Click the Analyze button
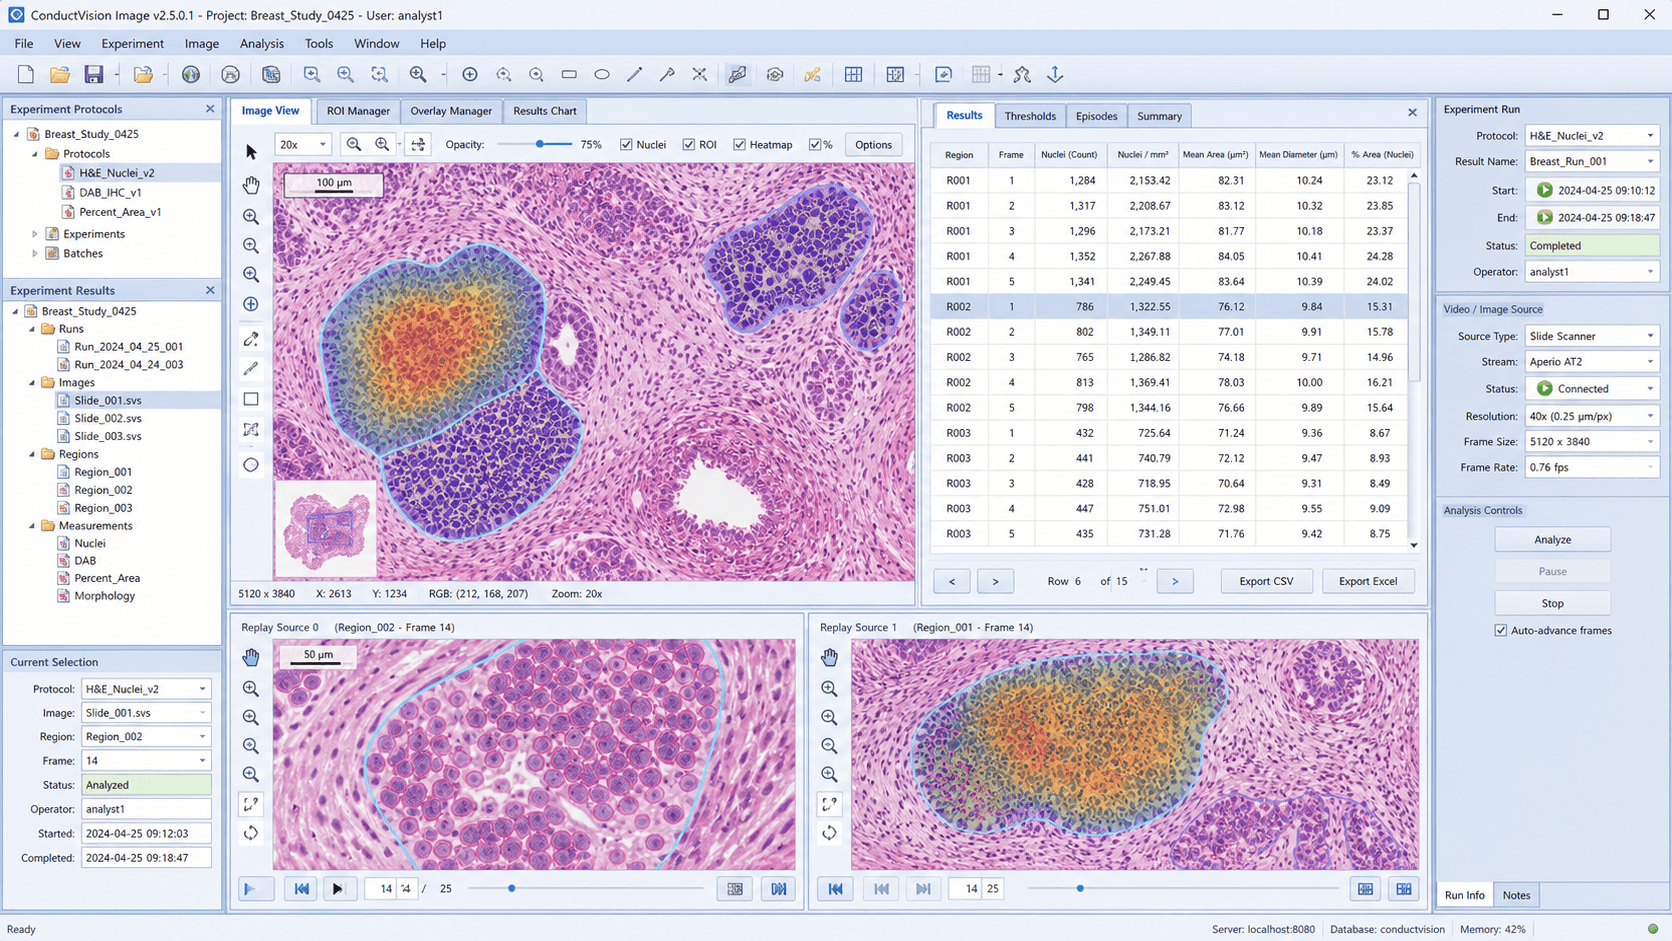 click(x=1552, y=540)
